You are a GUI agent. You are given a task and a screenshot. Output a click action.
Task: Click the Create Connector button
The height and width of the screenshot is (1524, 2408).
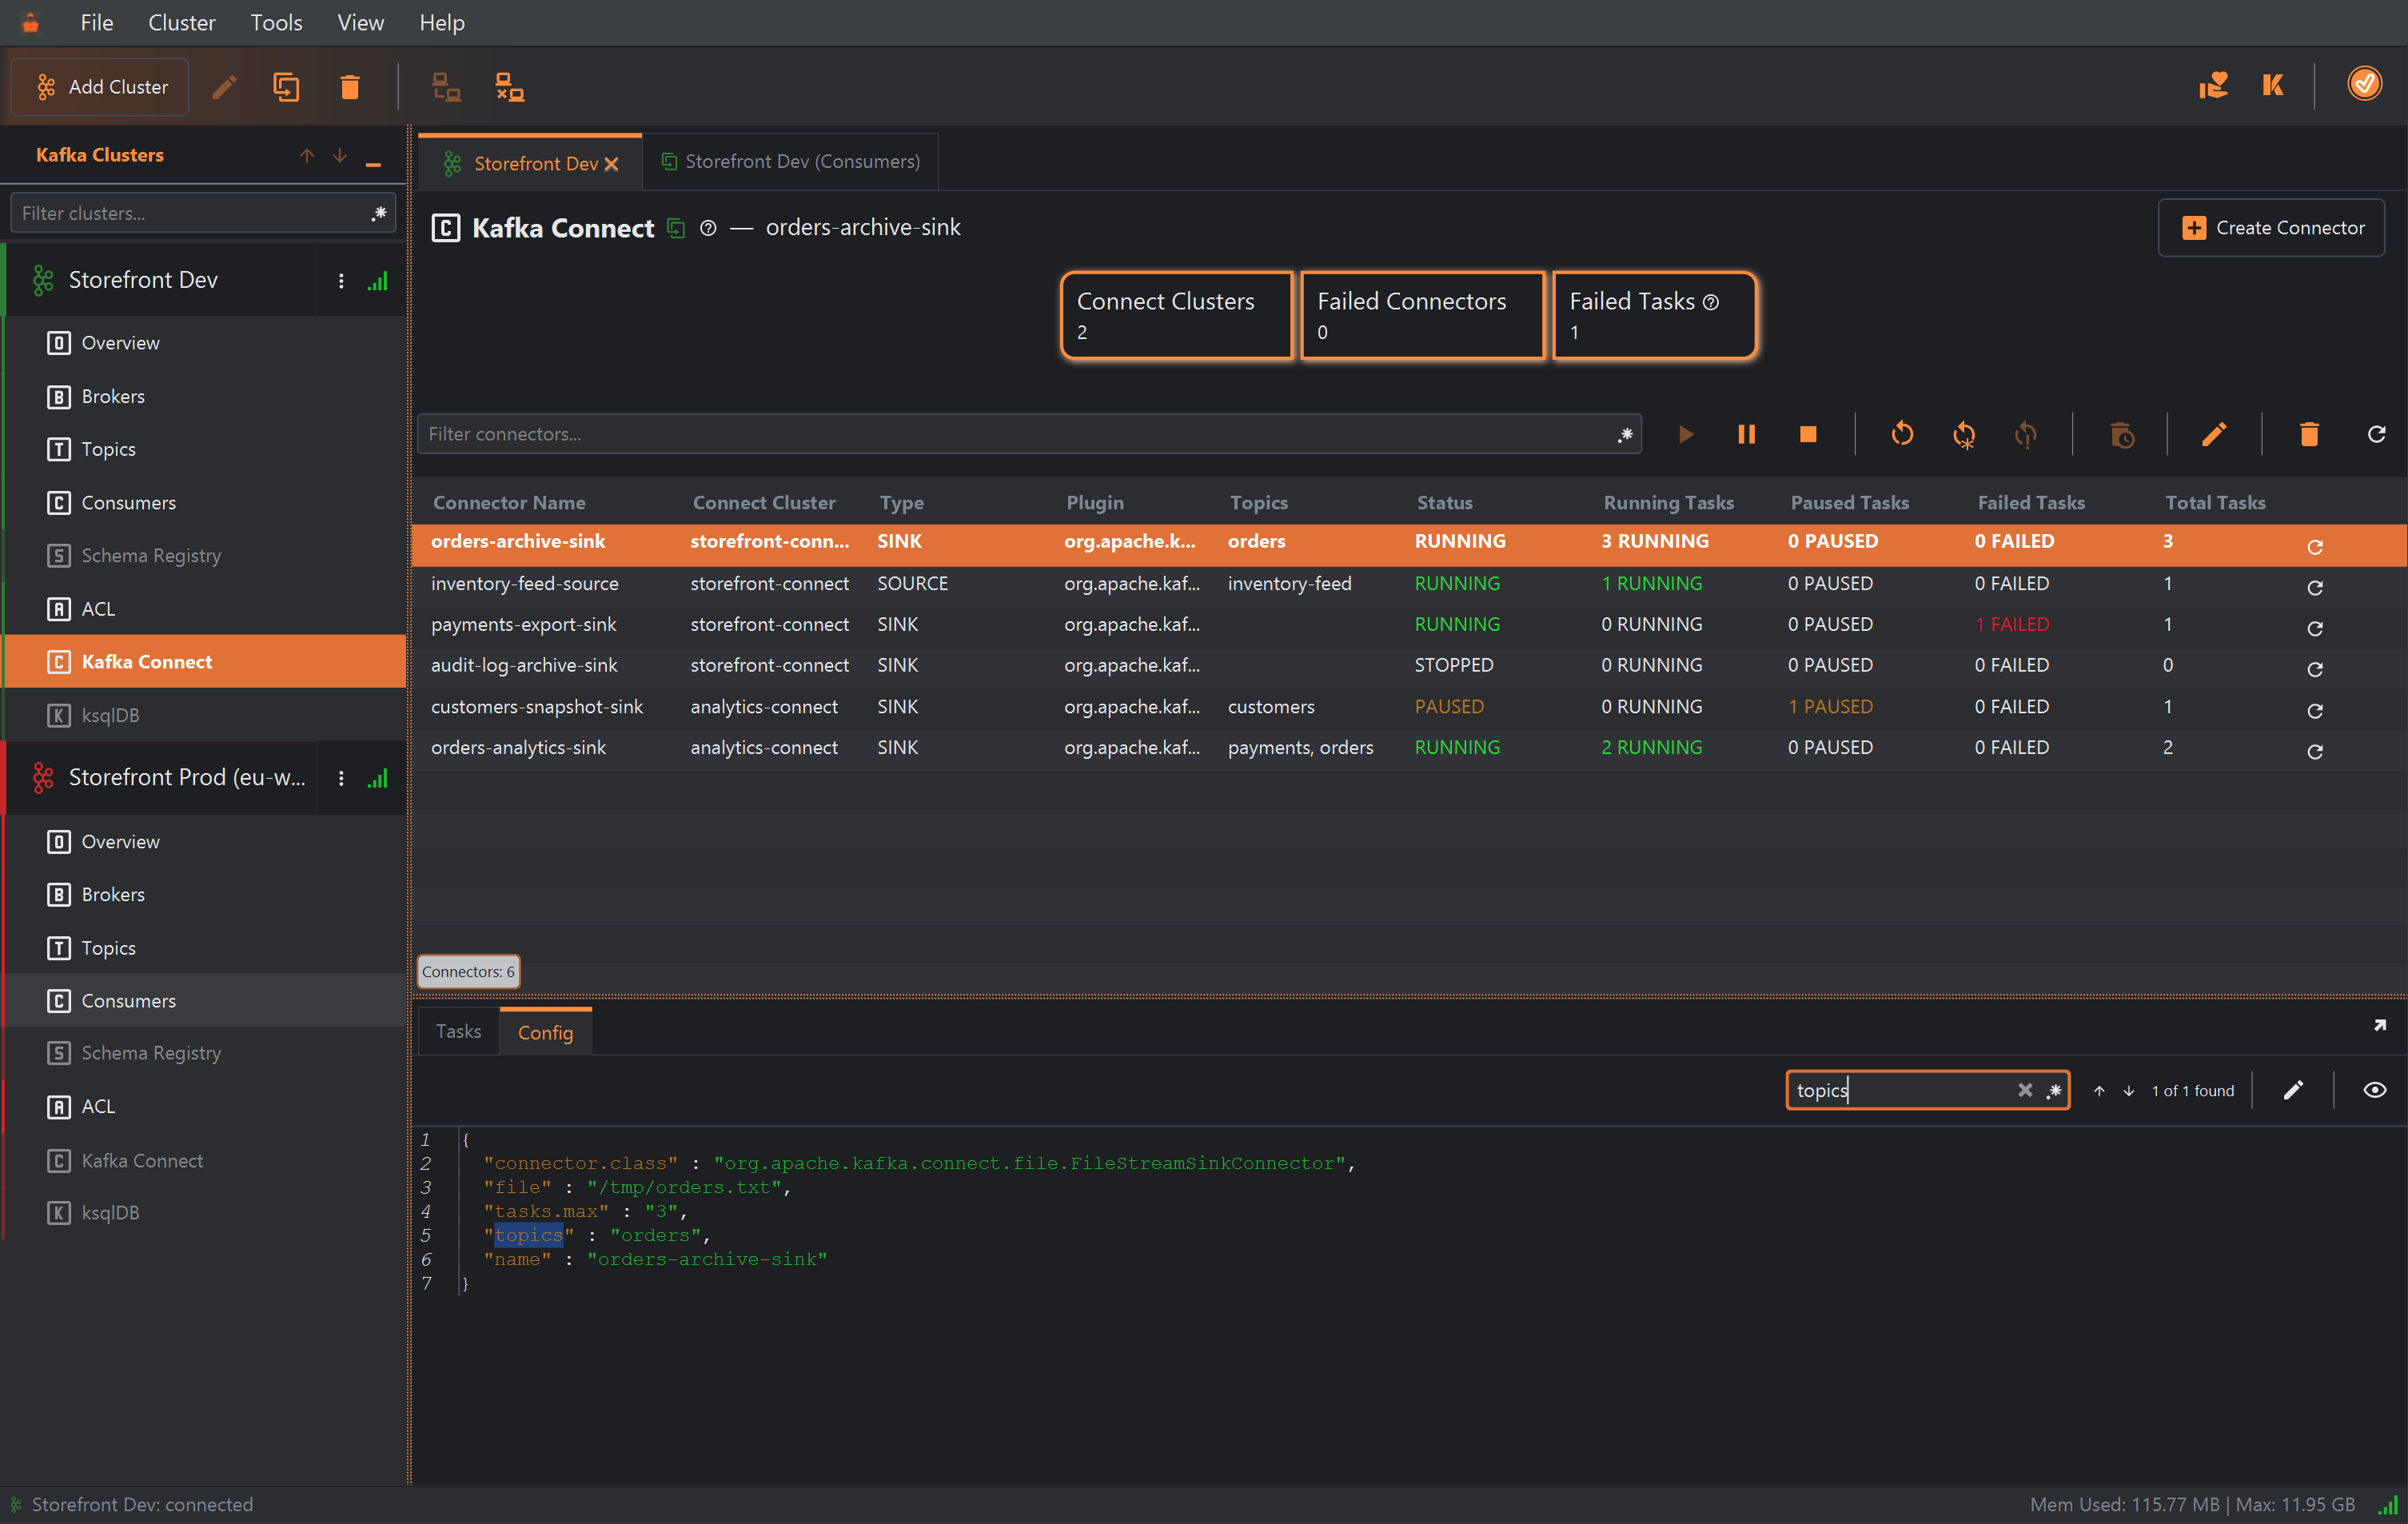point(2271,228)
